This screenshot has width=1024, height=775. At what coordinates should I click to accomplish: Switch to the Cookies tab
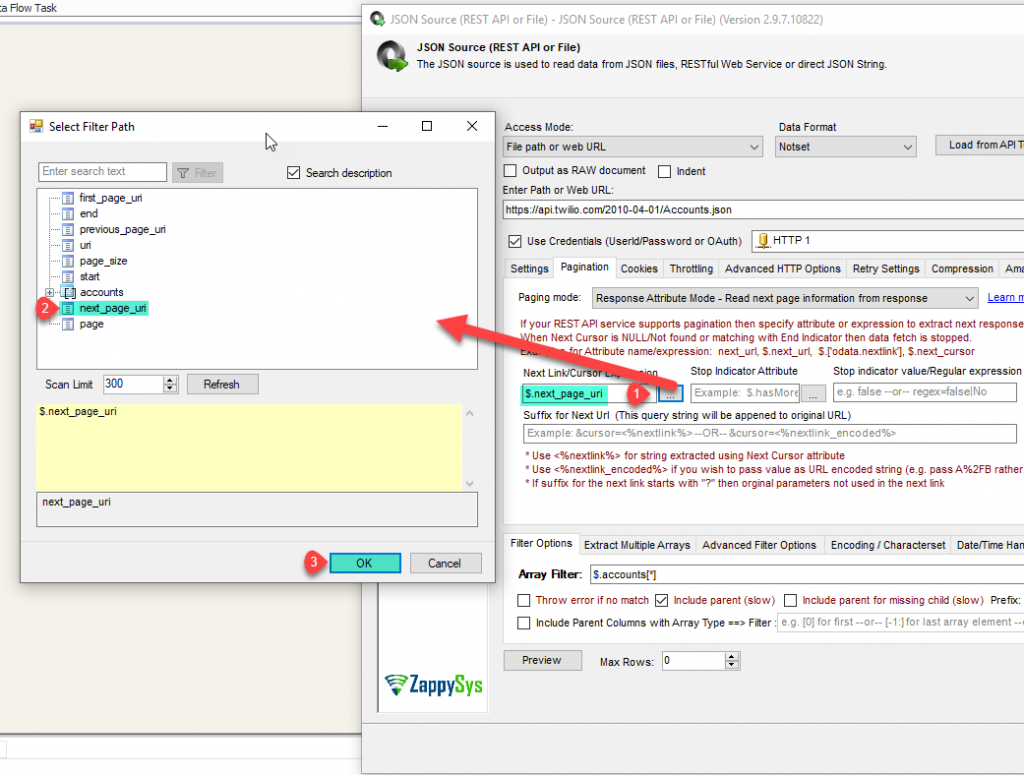point(639,268)
